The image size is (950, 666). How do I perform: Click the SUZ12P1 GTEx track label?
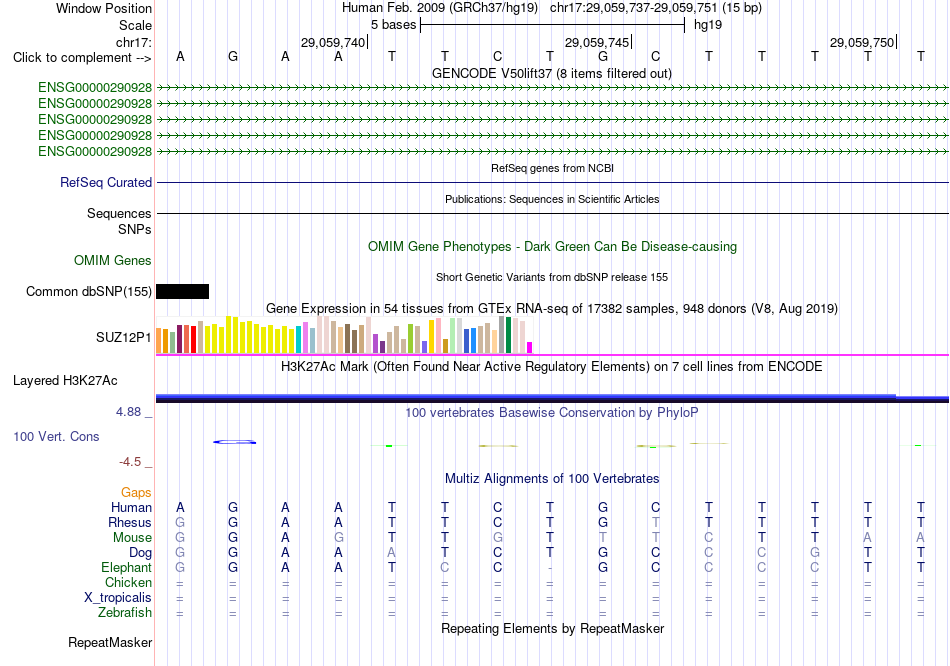[123, 338]
